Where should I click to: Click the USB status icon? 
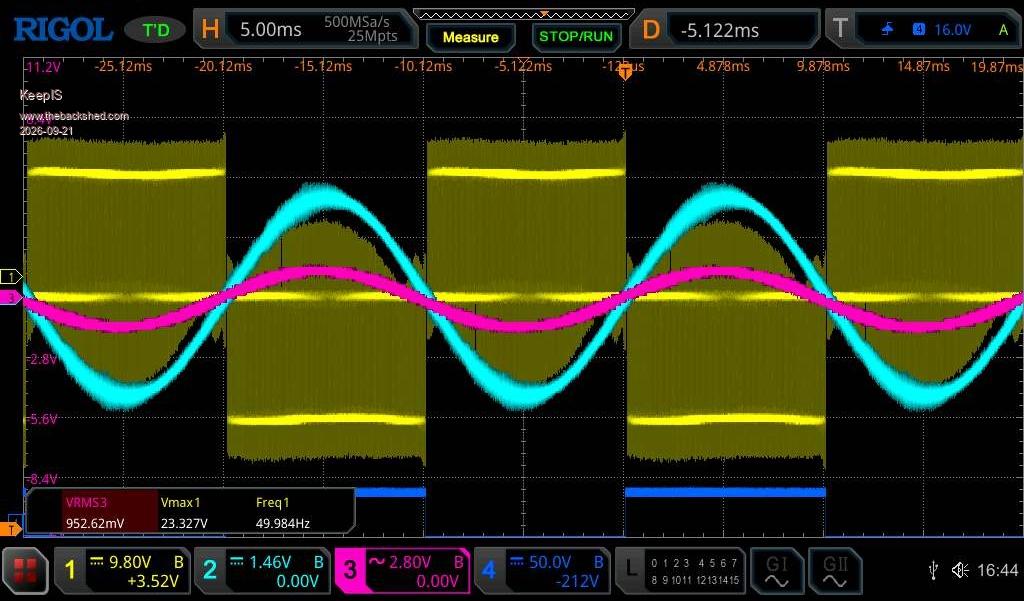(x=933, y=570)
